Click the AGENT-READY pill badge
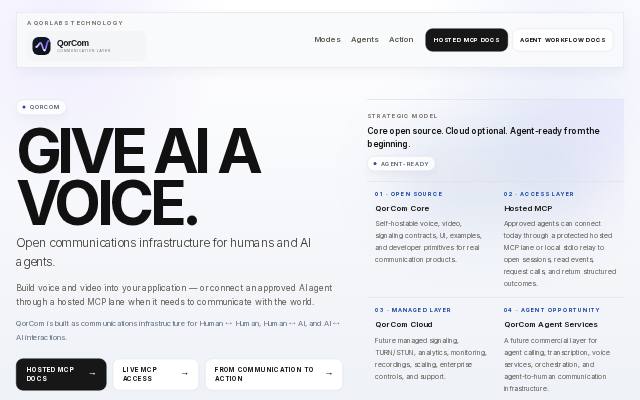 point(401,164)
